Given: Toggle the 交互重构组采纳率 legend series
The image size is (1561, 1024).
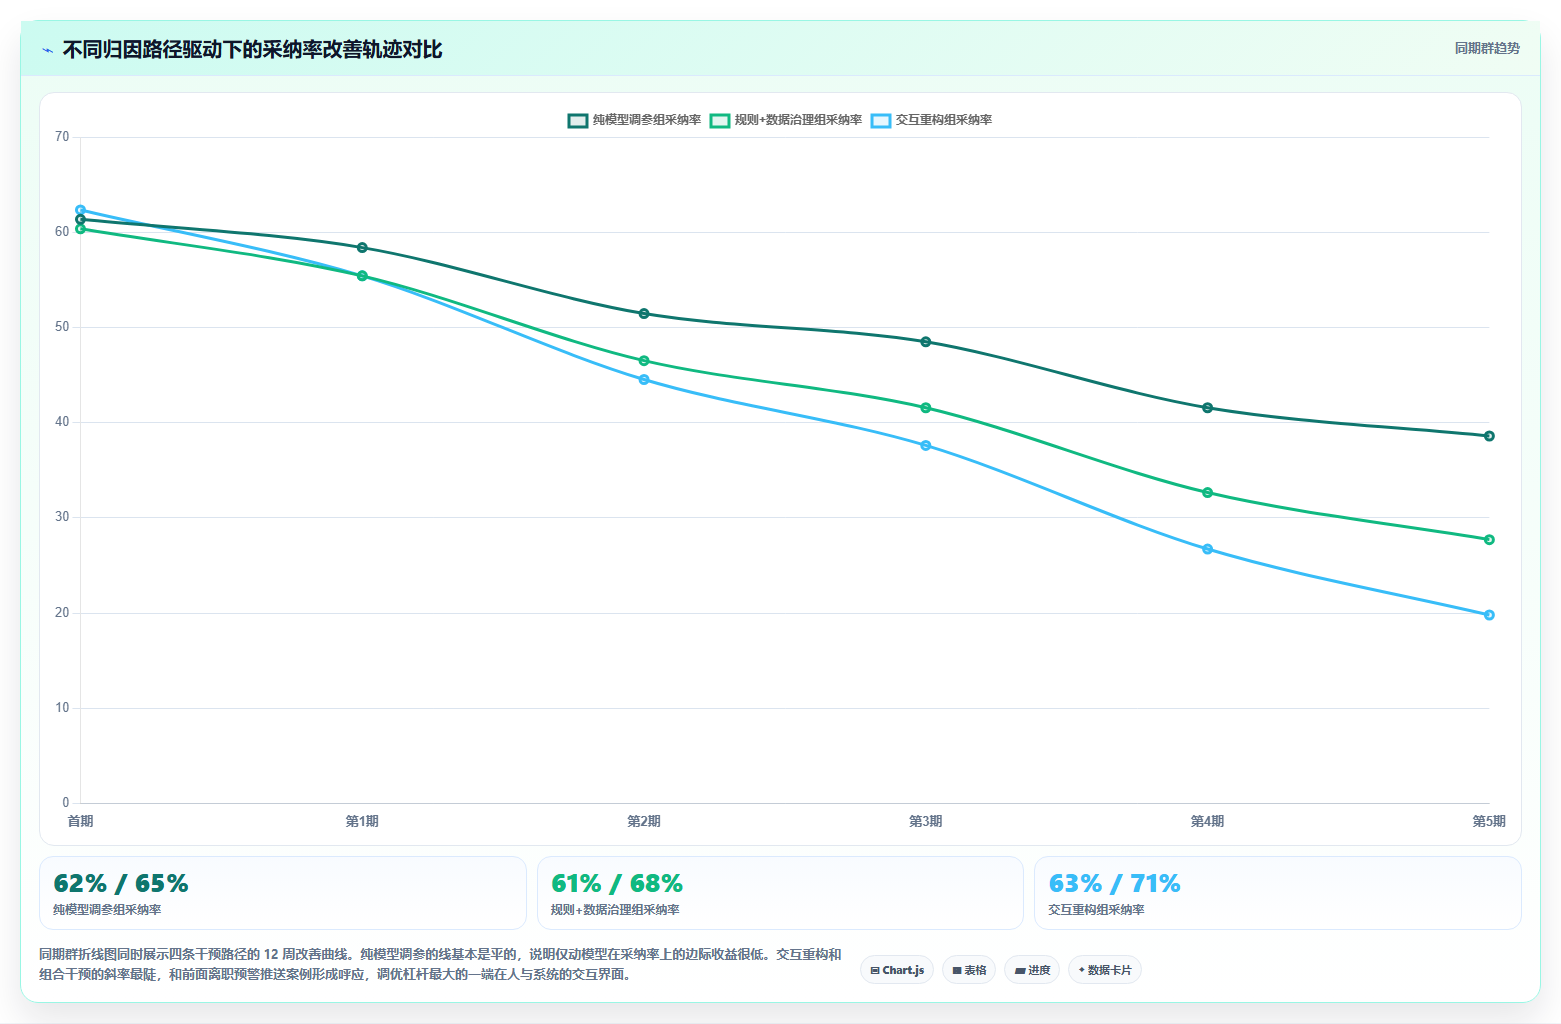Looking at the screenshot, I should point(931,120).
